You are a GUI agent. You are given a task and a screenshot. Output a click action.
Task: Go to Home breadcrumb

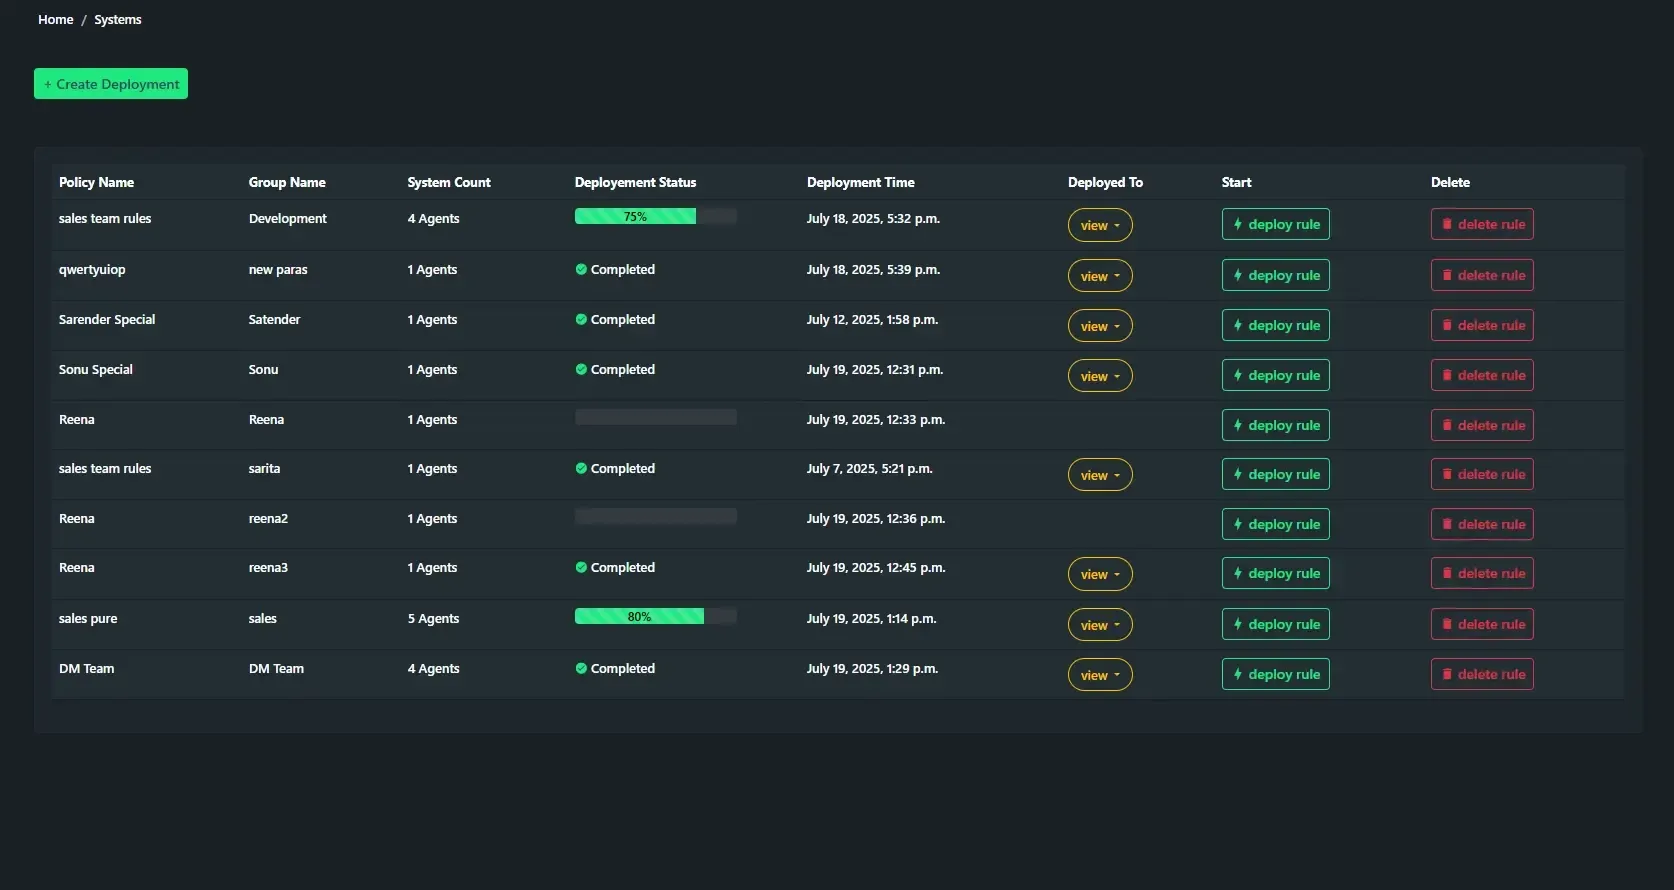click(x=56, y=20)
